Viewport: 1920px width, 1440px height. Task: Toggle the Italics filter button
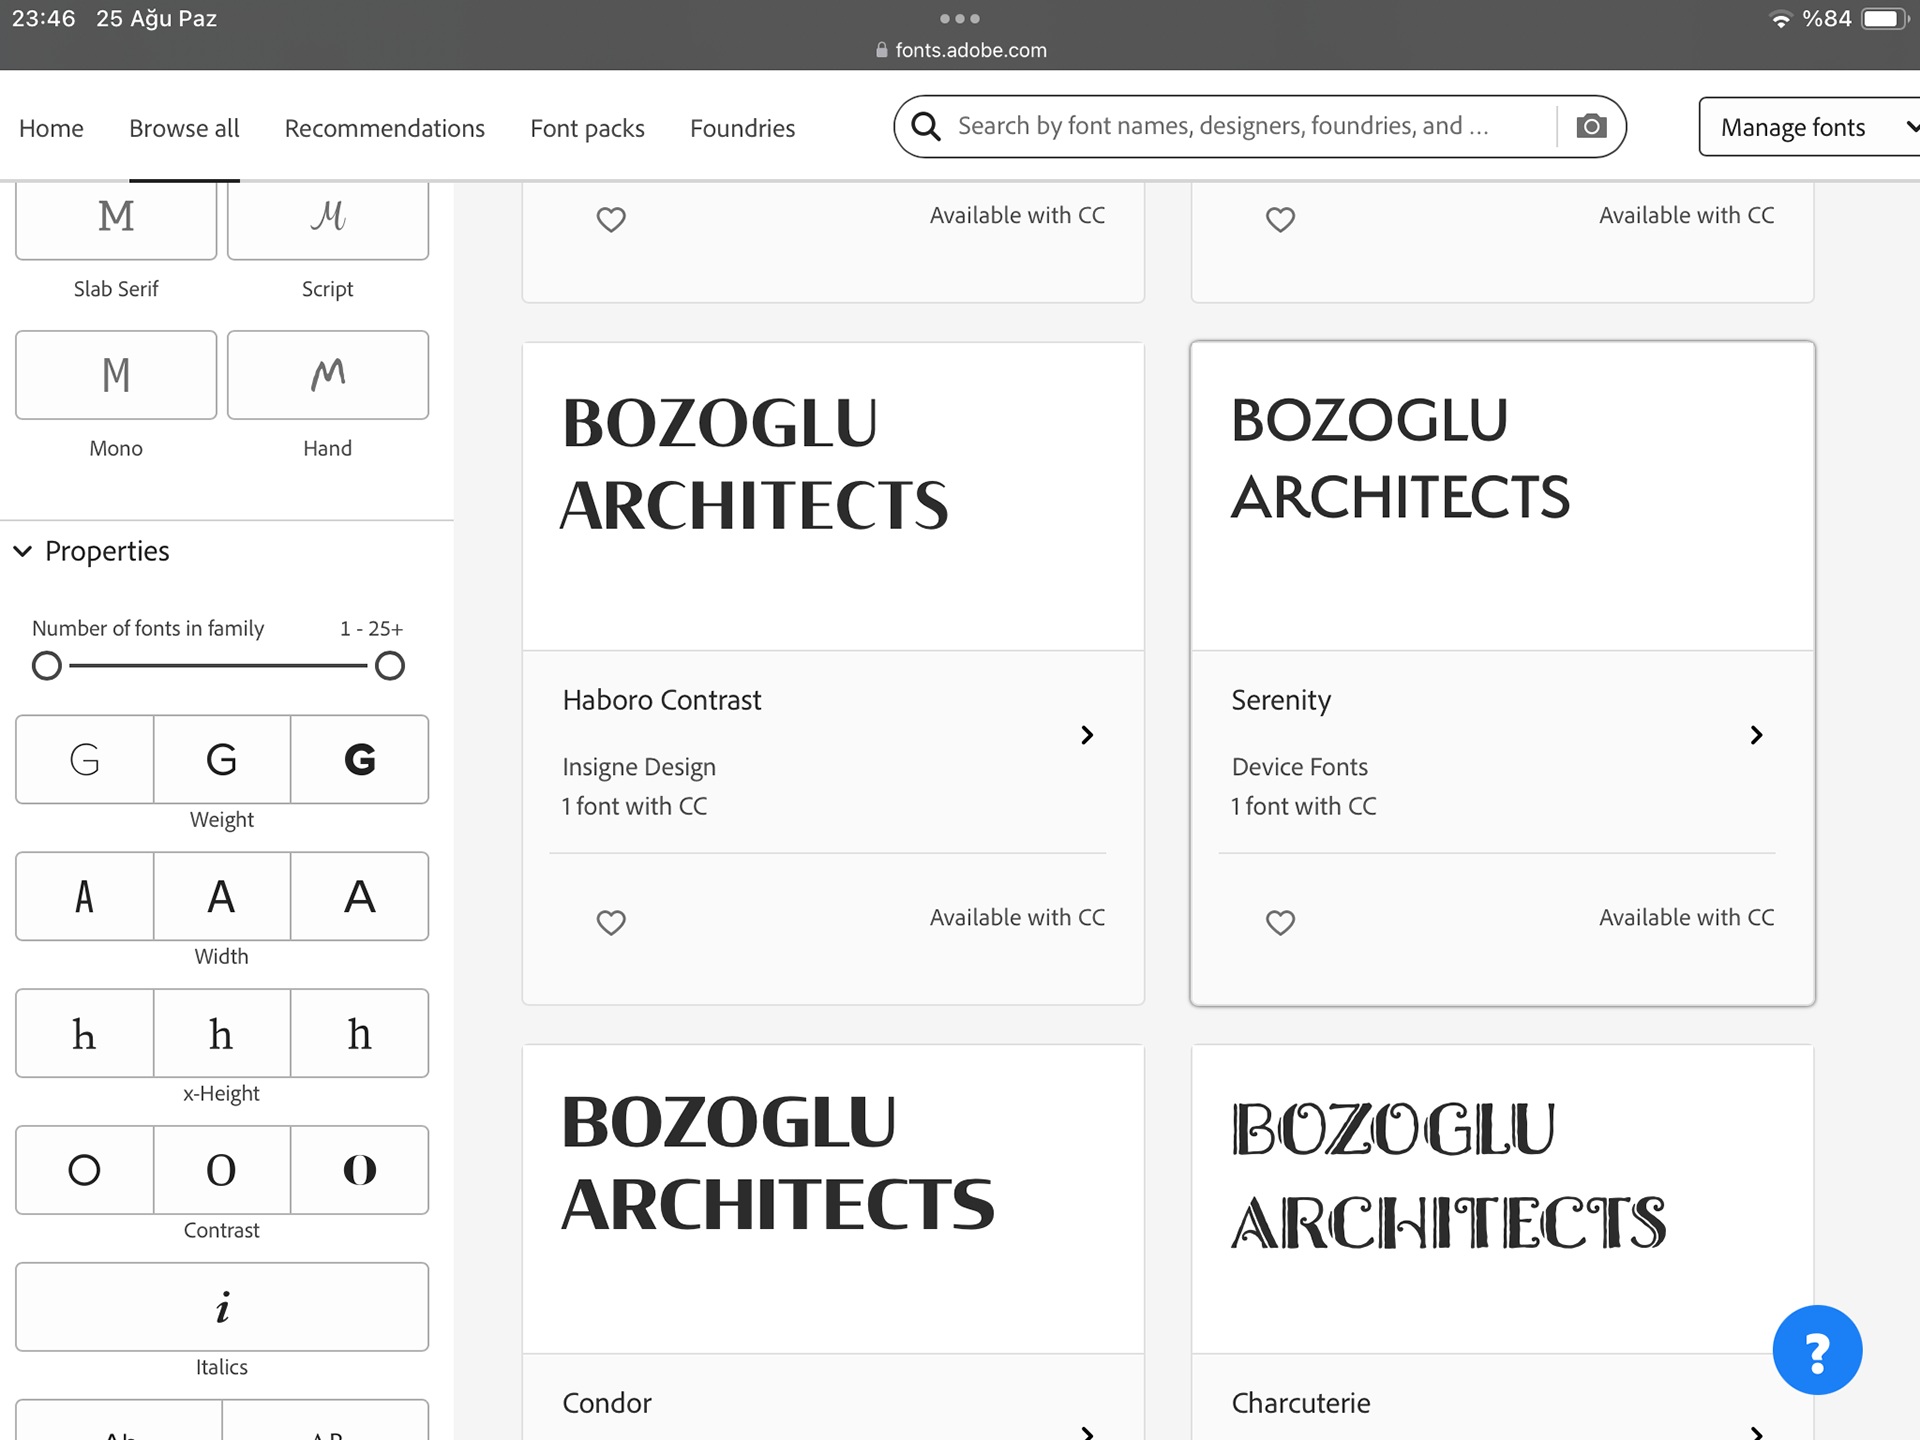pos(222,1307)
